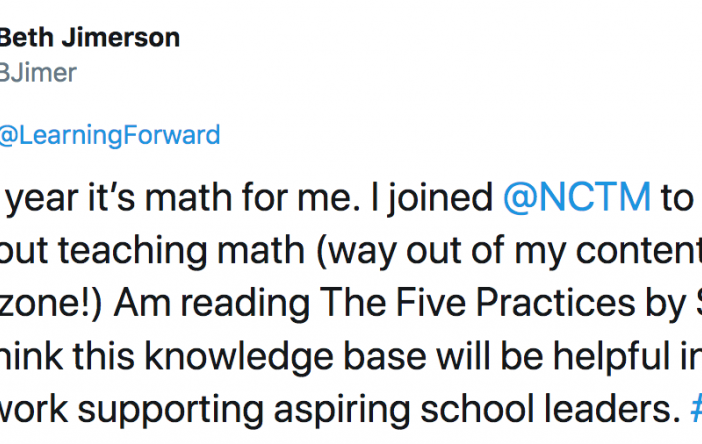702x444 pixels.
Task: Click the phrase 'I joined'
Action: (432, 198)
